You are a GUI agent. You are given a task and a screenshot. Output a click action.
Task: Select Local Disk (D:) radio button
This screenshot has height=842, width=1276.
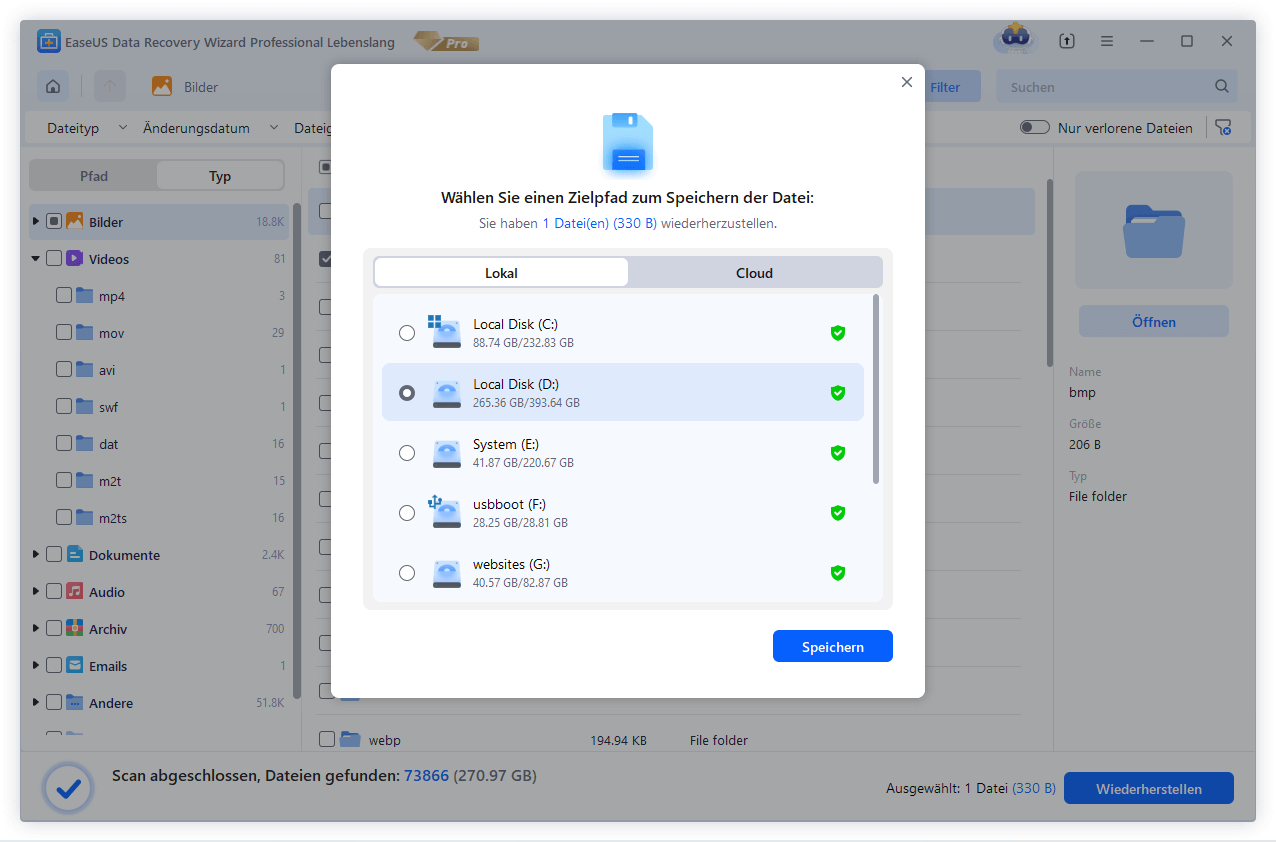pyautogui.click(x=406, y=393)
